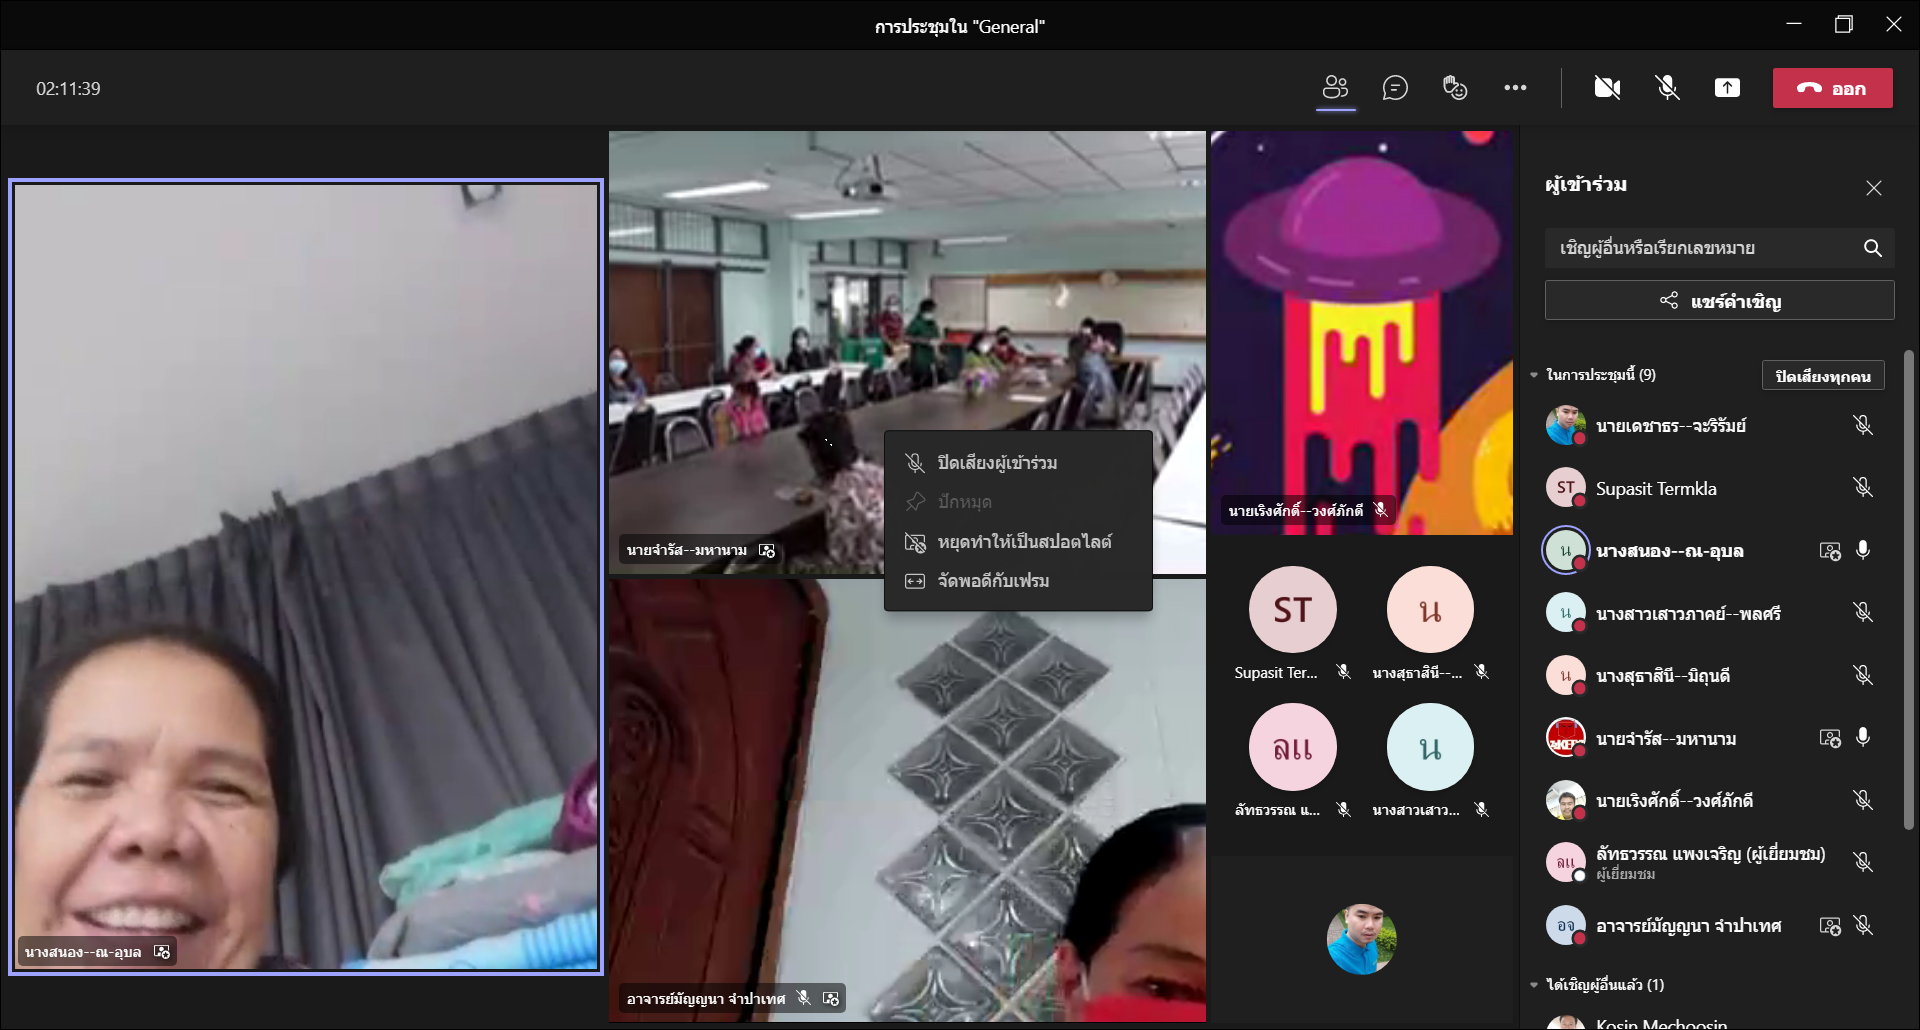Mute นางสนอง--ณ-อุบล microphone in participant list

(1863, 550)
